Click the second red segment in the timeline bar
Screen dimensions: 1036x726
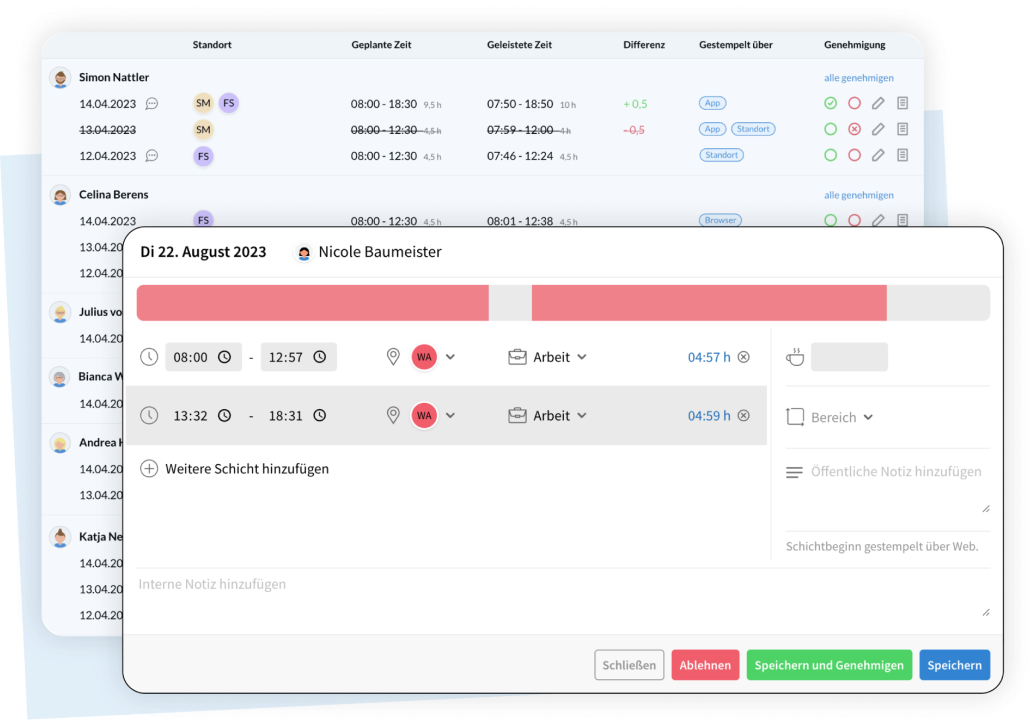(x=708, y=303)
